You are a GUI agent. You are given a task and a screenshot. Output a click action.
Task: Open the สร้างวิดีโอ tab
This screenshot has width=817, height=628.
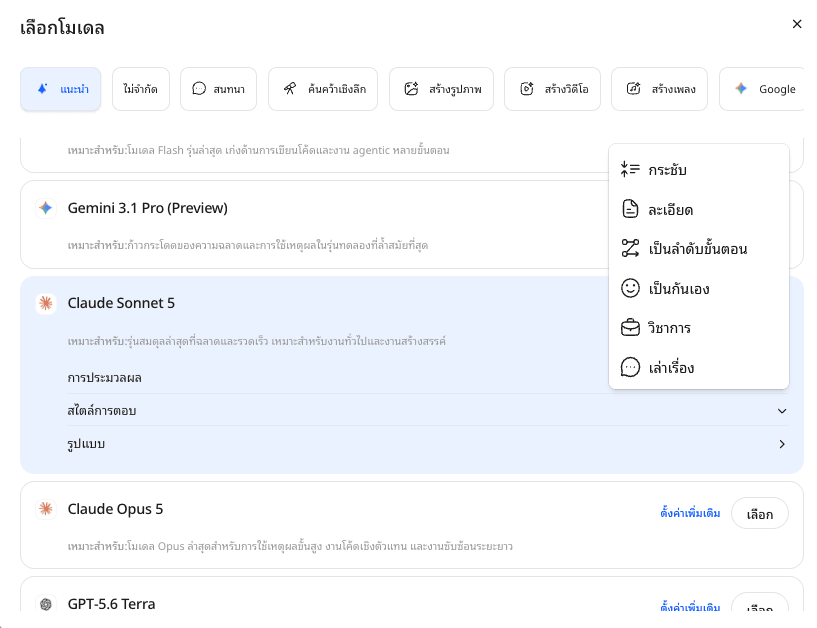552,89
